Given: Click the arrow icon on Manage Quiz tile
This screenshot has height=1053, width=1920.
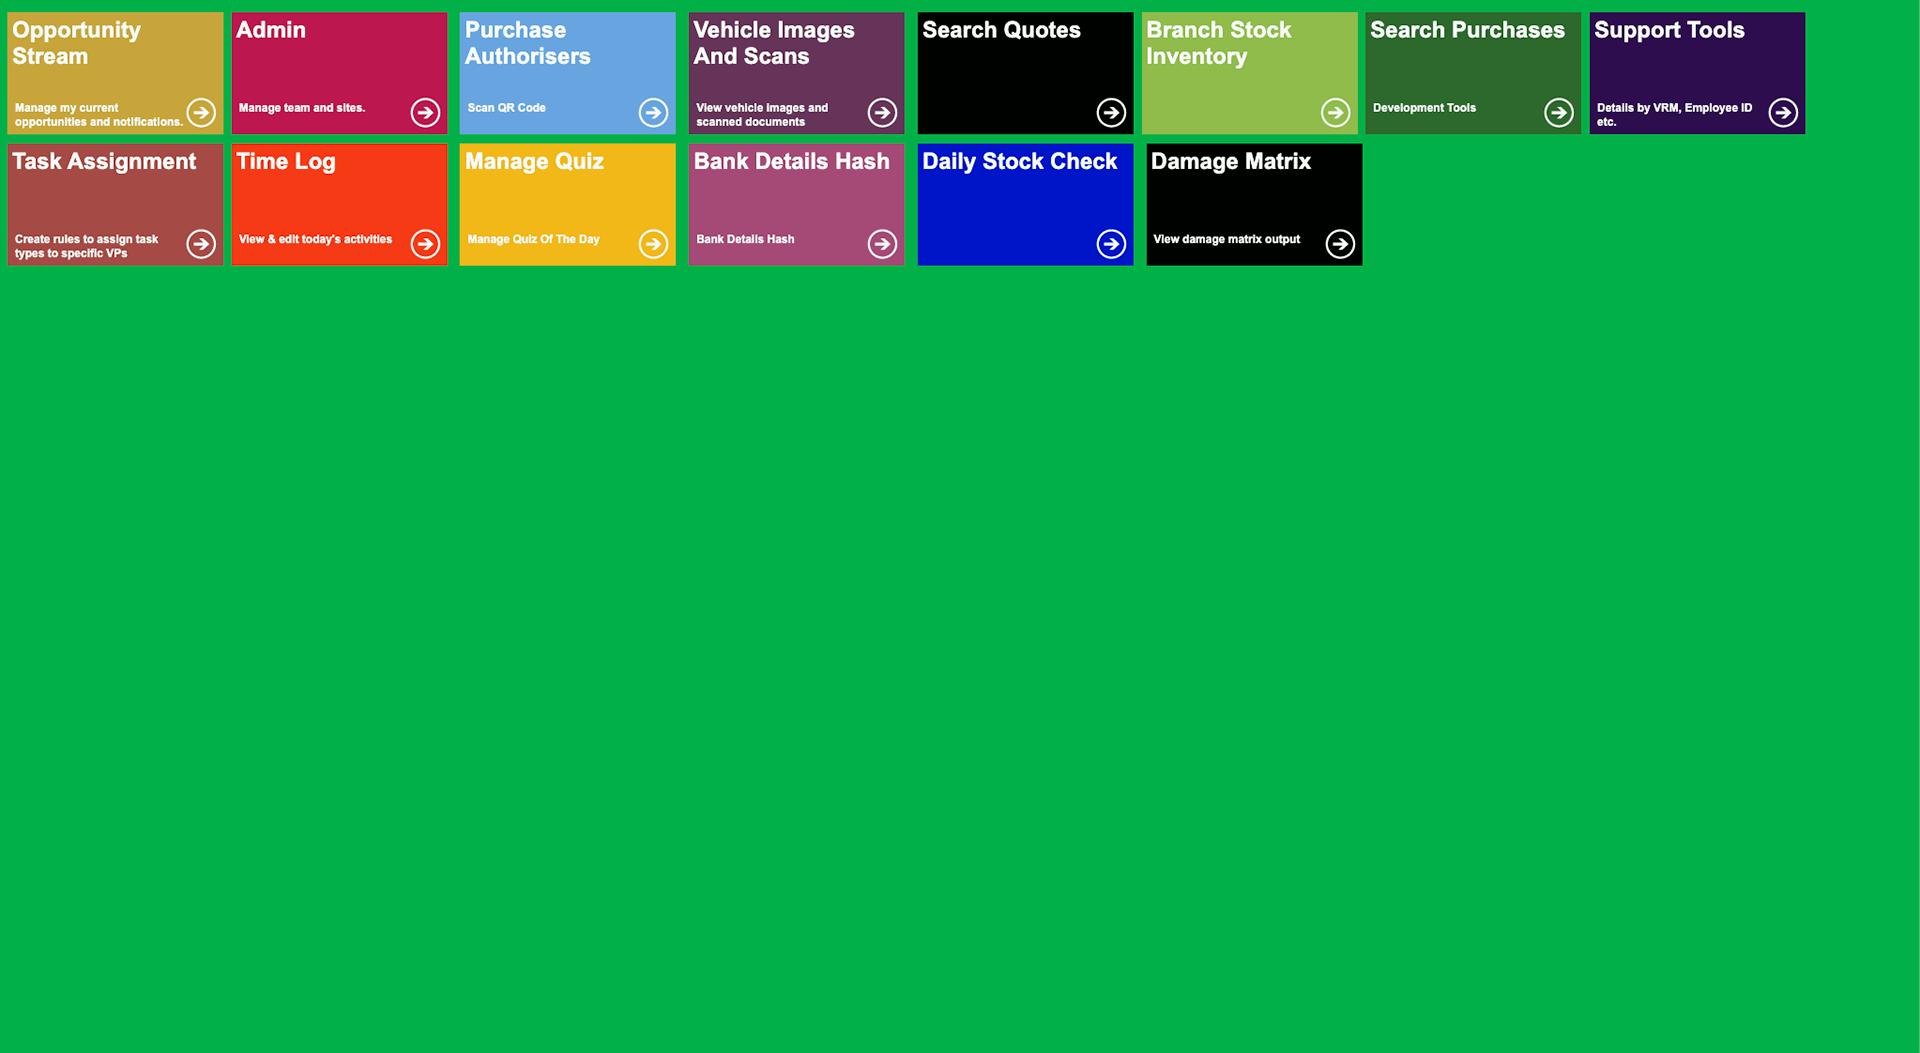Looking at the screenshot, I should (x=653, y=243).
